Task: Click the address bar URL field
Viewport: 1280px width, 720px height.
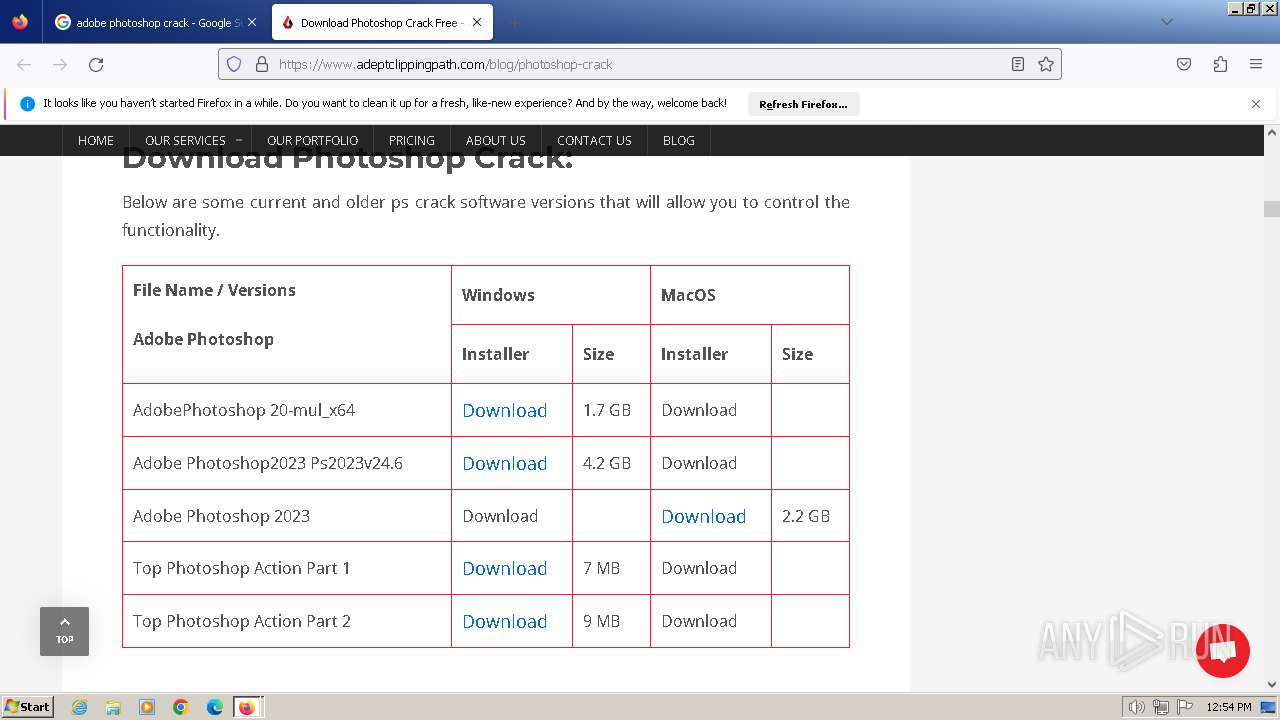Action: tap(640, 64)
